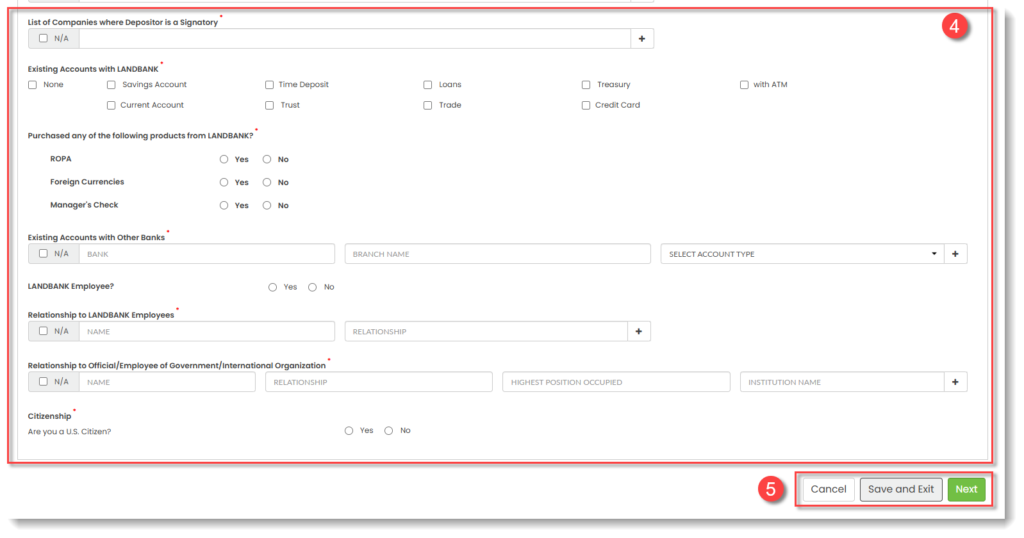Tick the Savings Account checkbox
This screenshot has width=1024, height=538.
click(111, 85)
